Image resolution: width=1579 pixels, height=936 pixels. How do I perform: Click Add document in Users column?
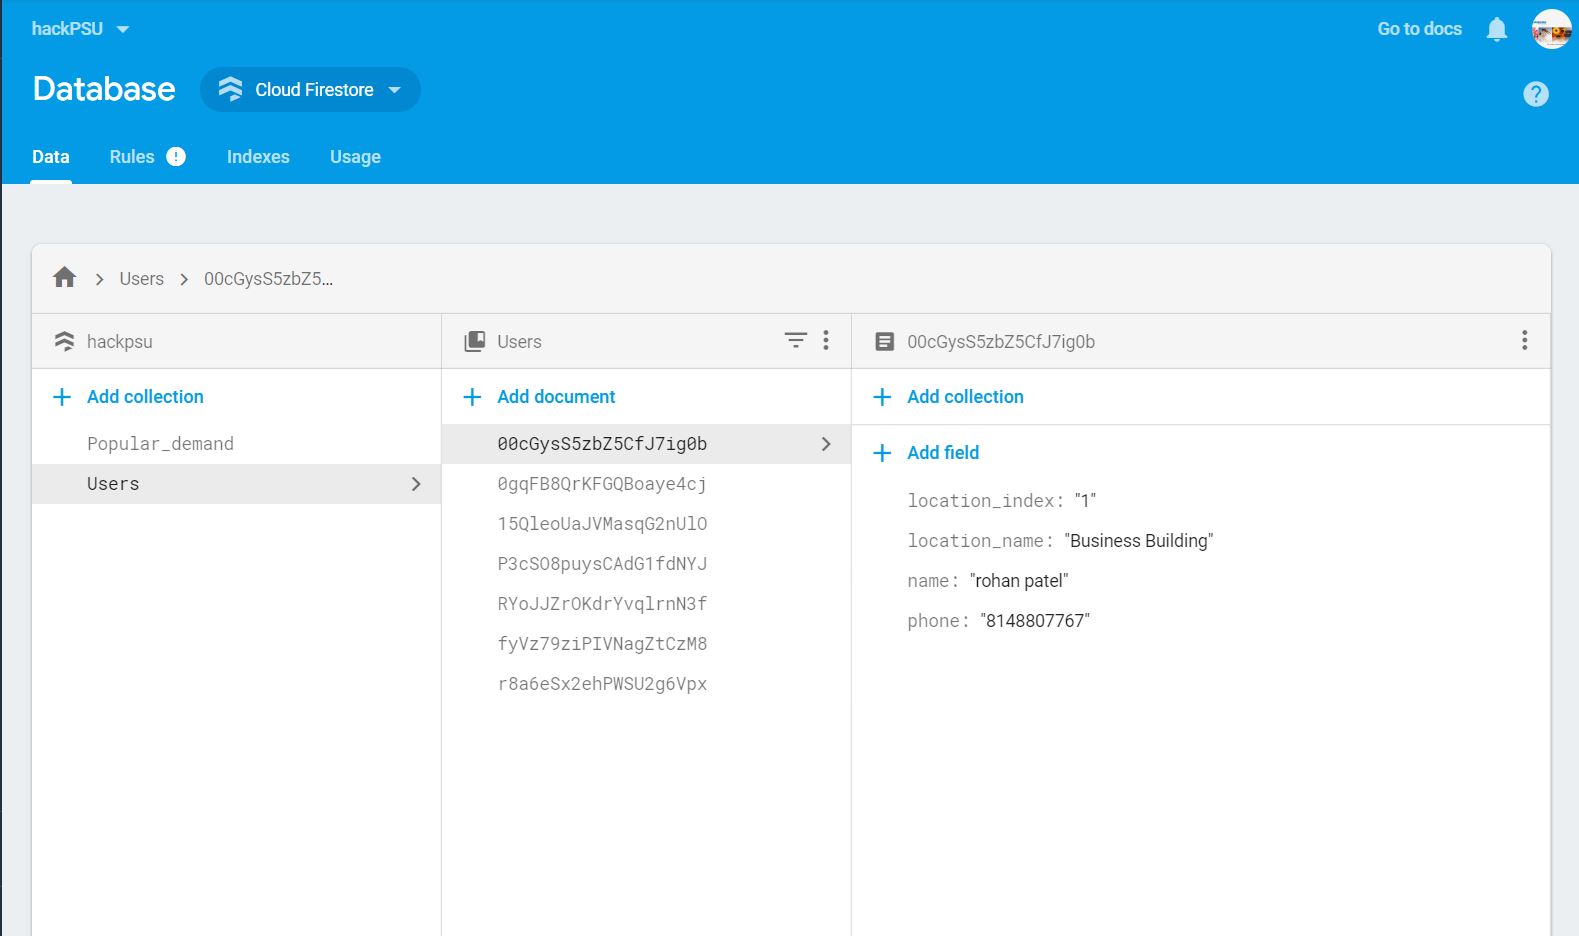[556, 397]
